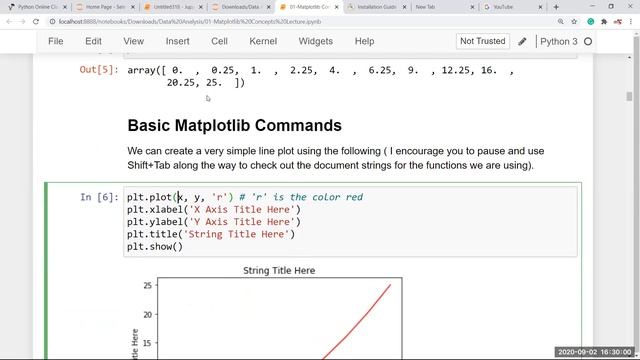640x360 pixels.
Task: Click the array output text
Action: tap(321, 76)
